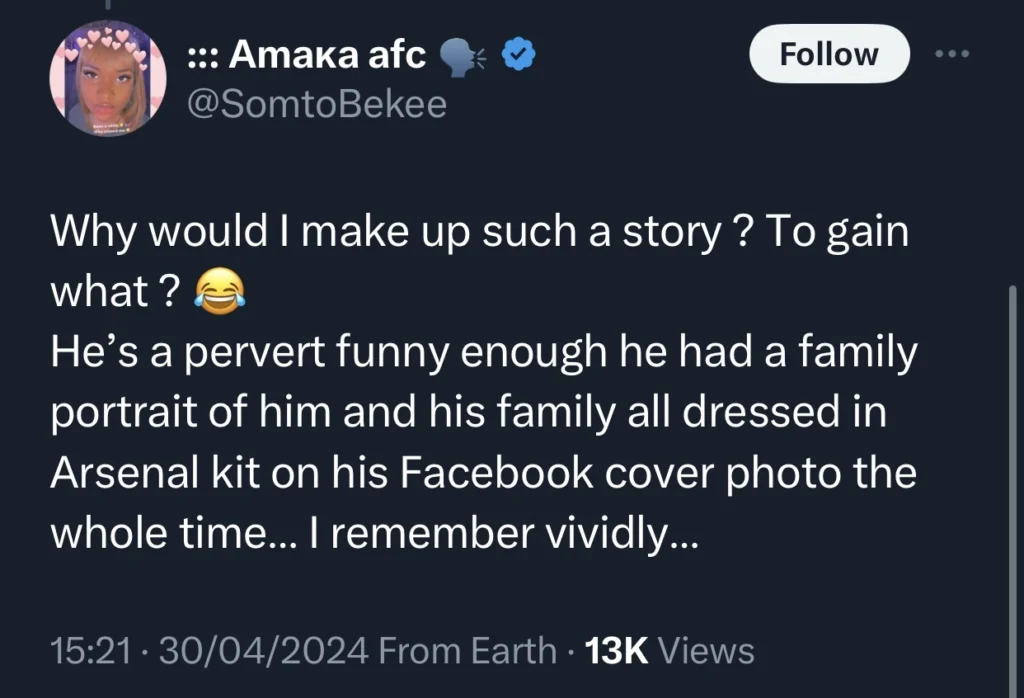Screen dimensions: 1024x698
Task: Tap the verified checkmark to toggle profile details
Action: tap(516, 55)
